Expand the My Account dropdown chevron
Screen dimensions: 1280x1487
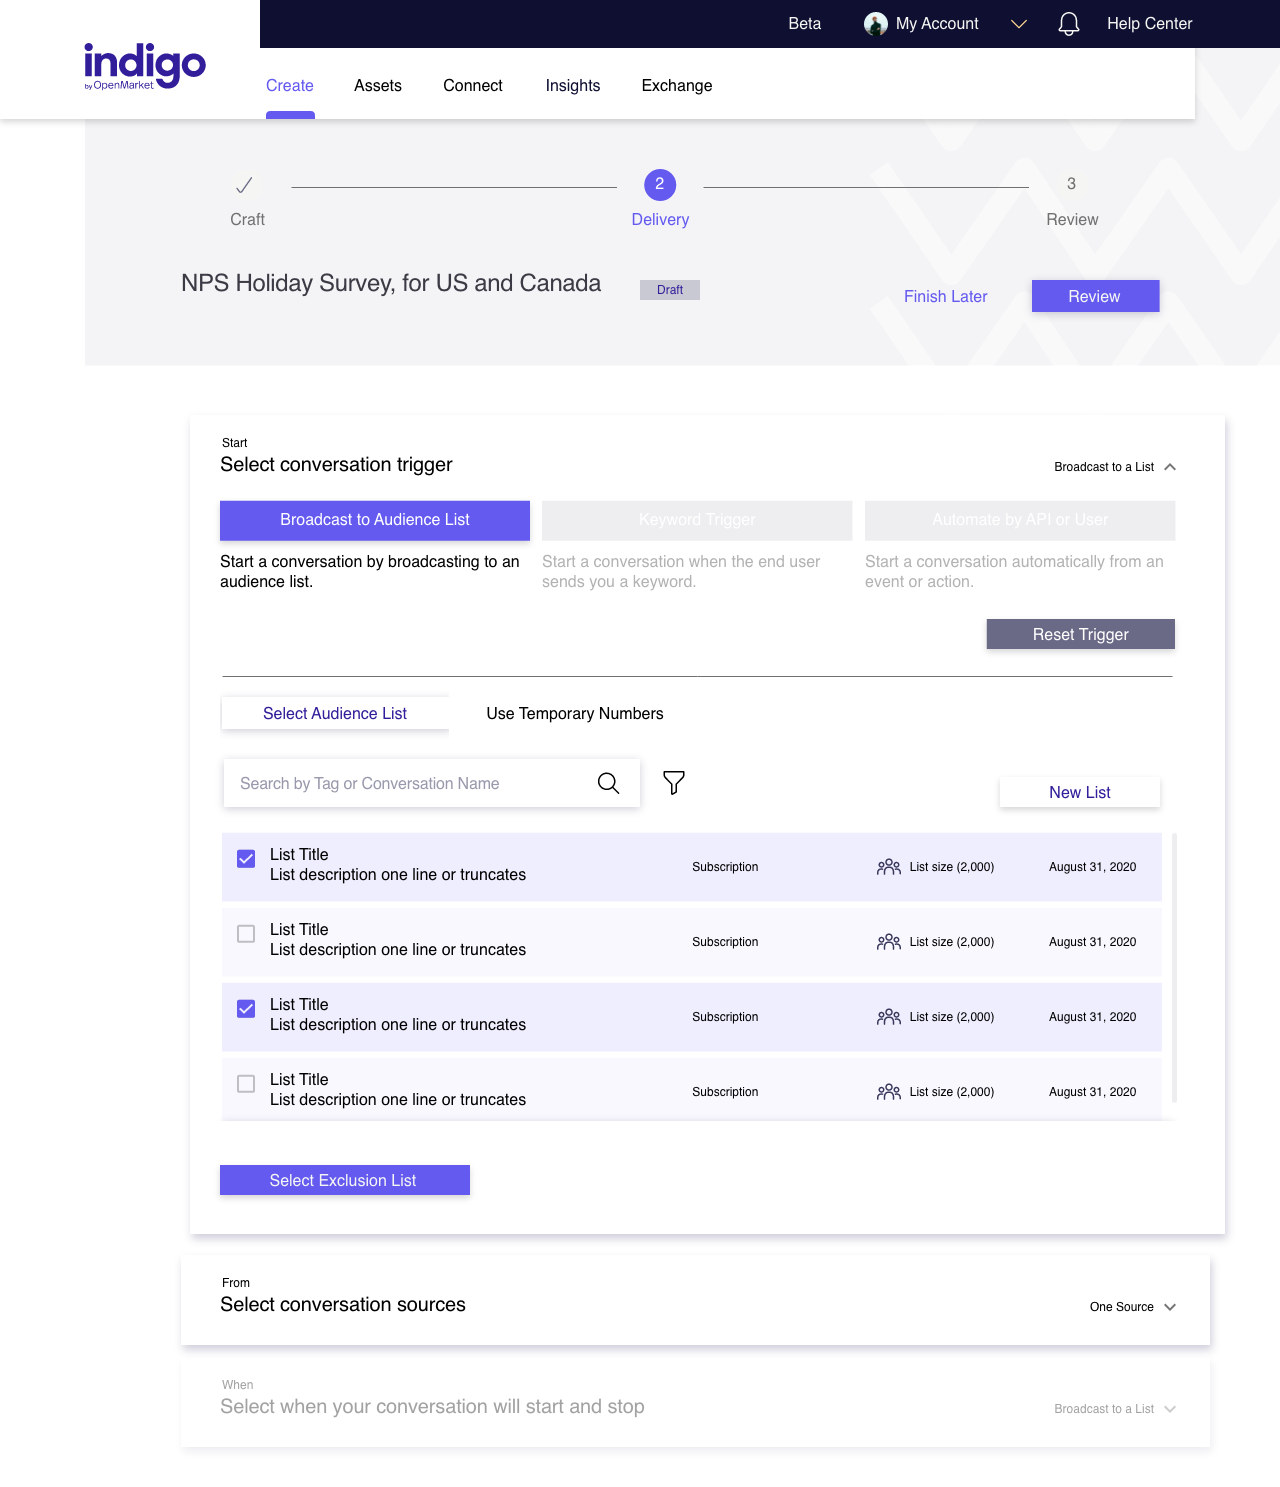tap(1019, 24)
